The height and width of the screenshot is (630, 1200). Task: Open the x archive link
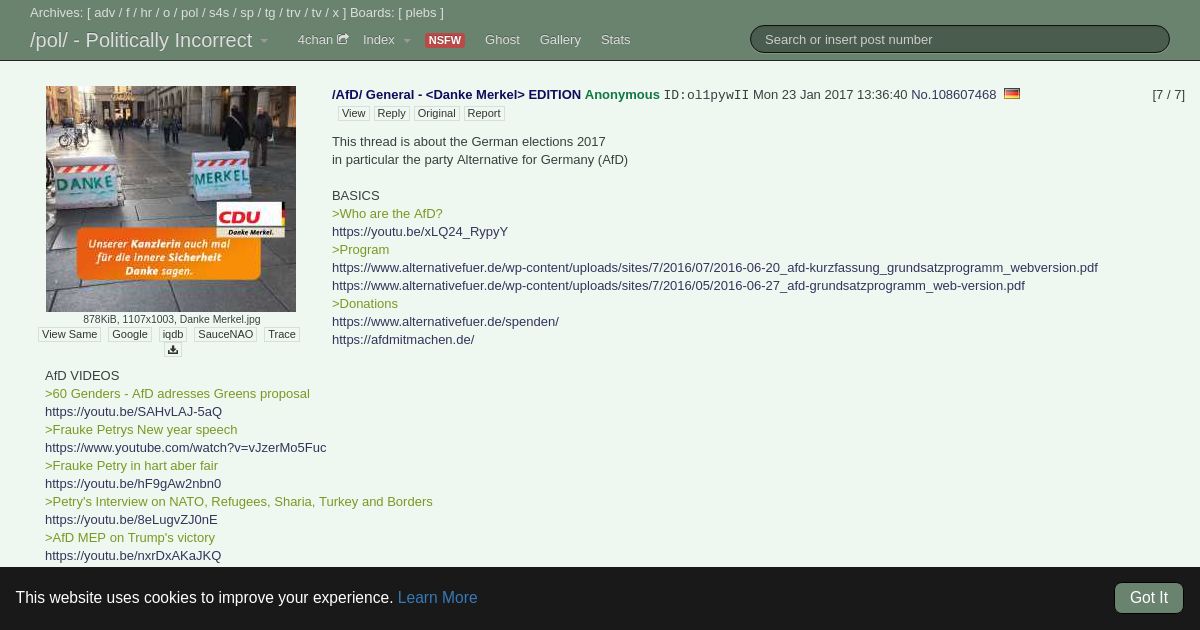pyautogui.click(x=335, y=13)
